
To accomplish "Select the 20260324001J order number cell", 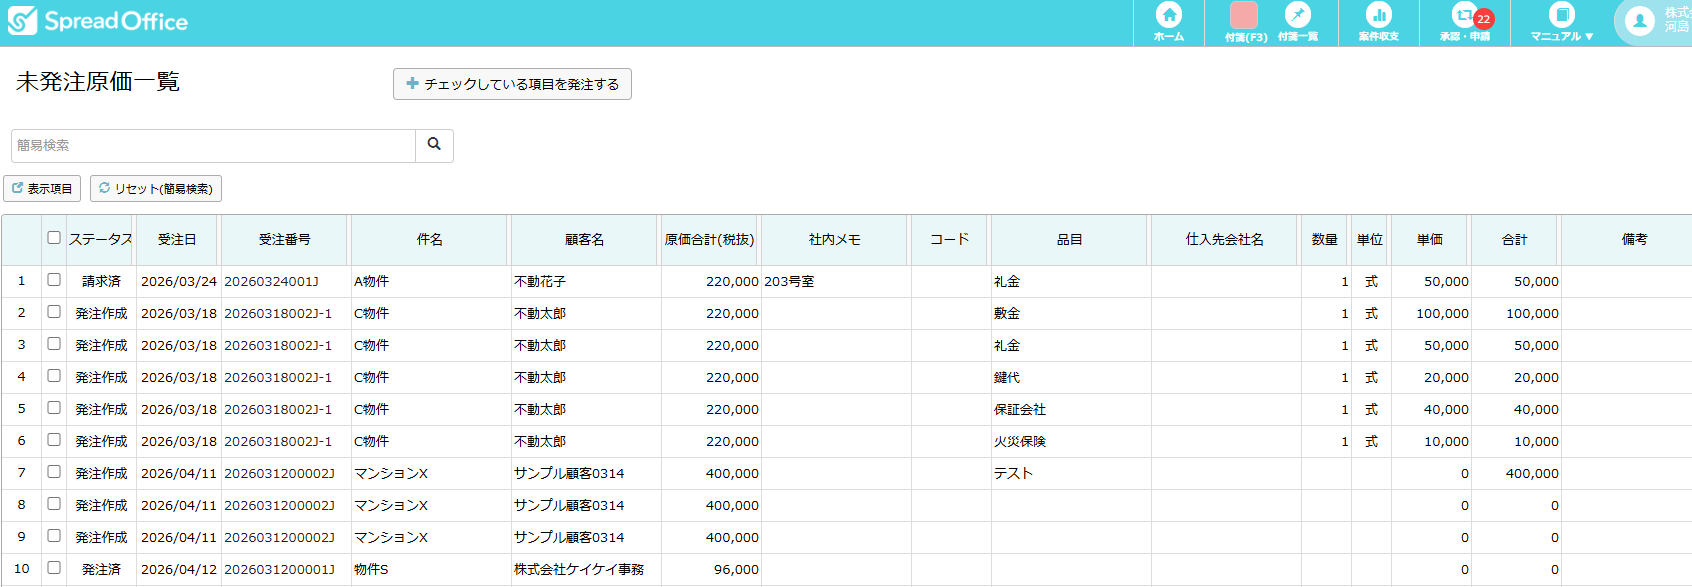I will tap(285, 281).
